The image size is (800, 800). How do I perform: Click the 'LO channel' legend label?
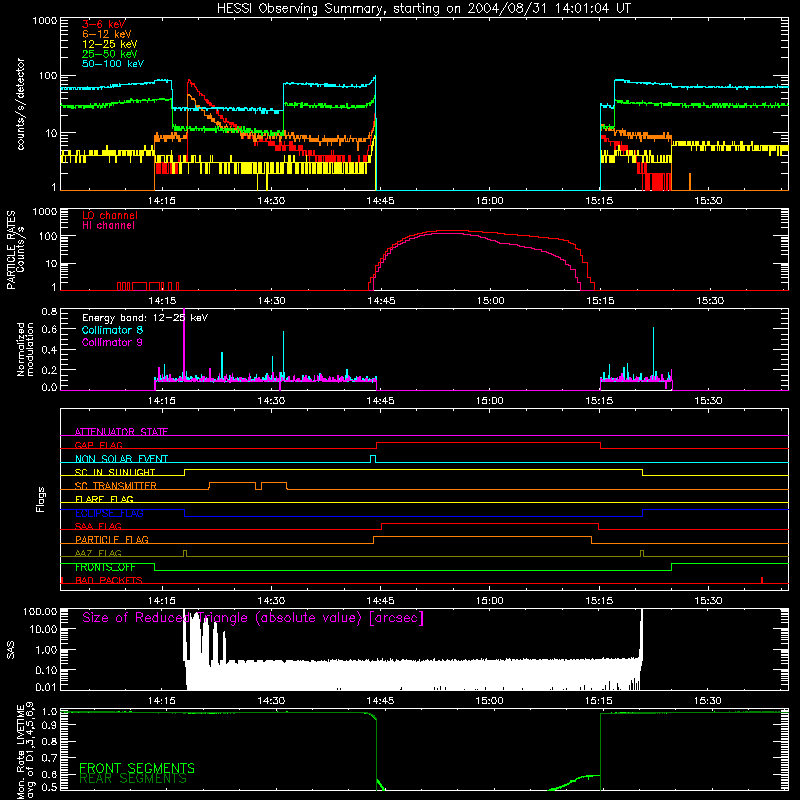click(x=110, y=215)
